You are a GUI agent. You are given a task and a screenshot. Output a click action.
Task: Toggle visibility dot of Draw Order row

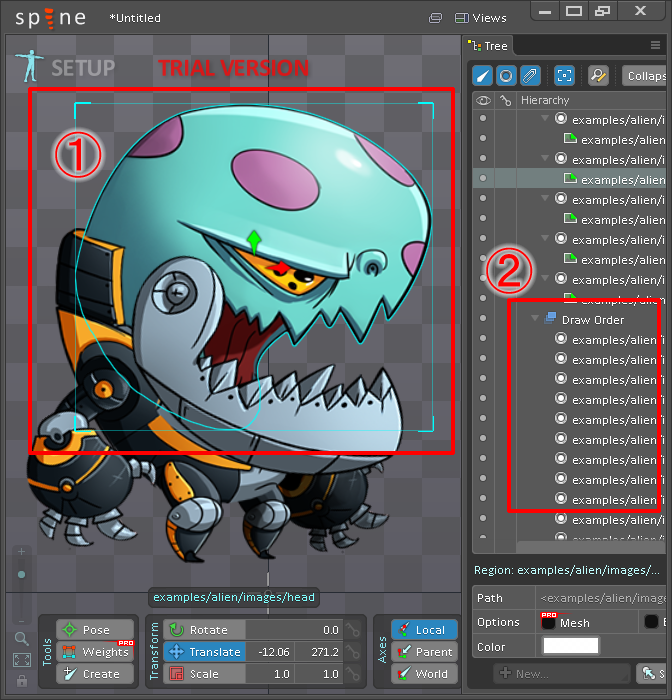(x=483, y=318)
